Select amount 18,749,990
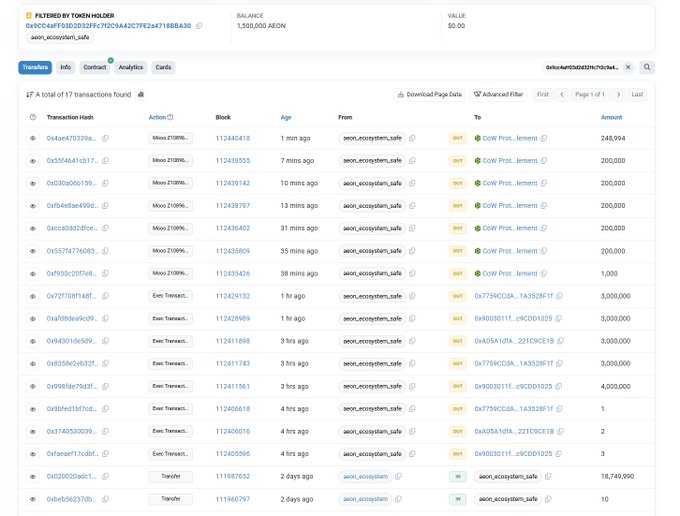Viewport: 680px width, 516px height. pyautogui.click(x=617, y=476)
